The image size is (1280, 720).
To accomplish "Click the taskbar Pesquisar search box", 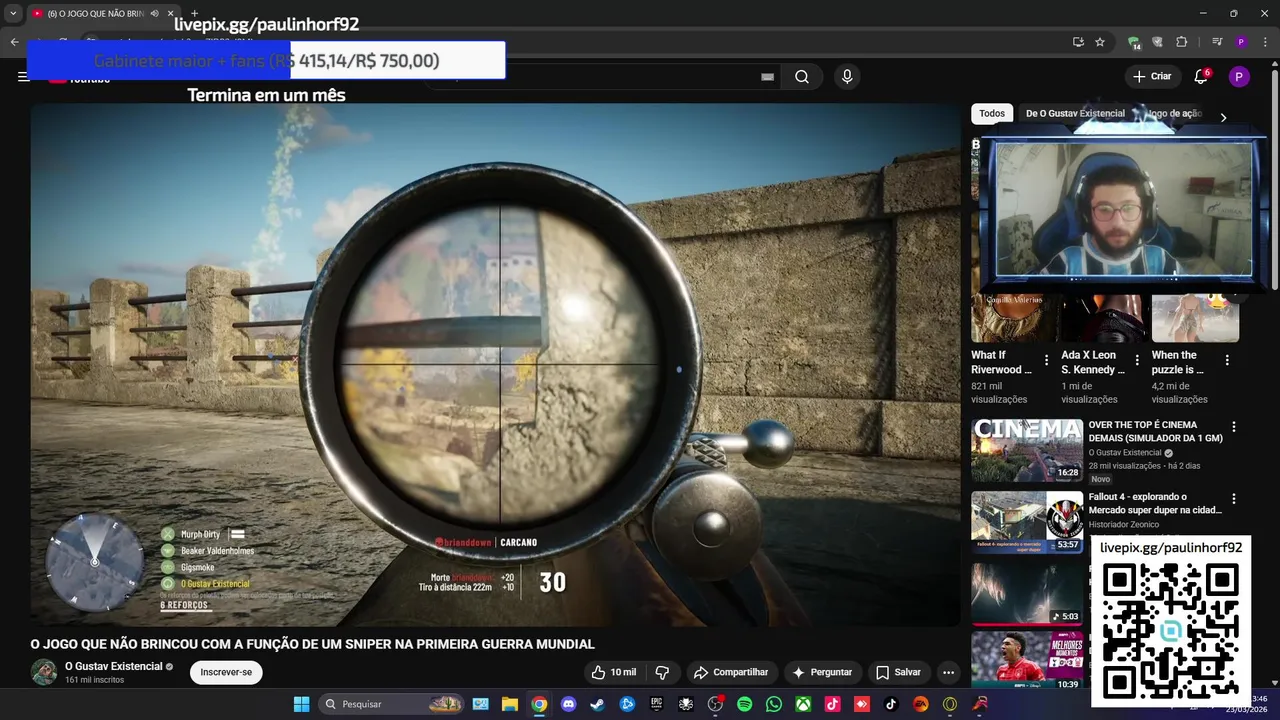I will point(392,704).
